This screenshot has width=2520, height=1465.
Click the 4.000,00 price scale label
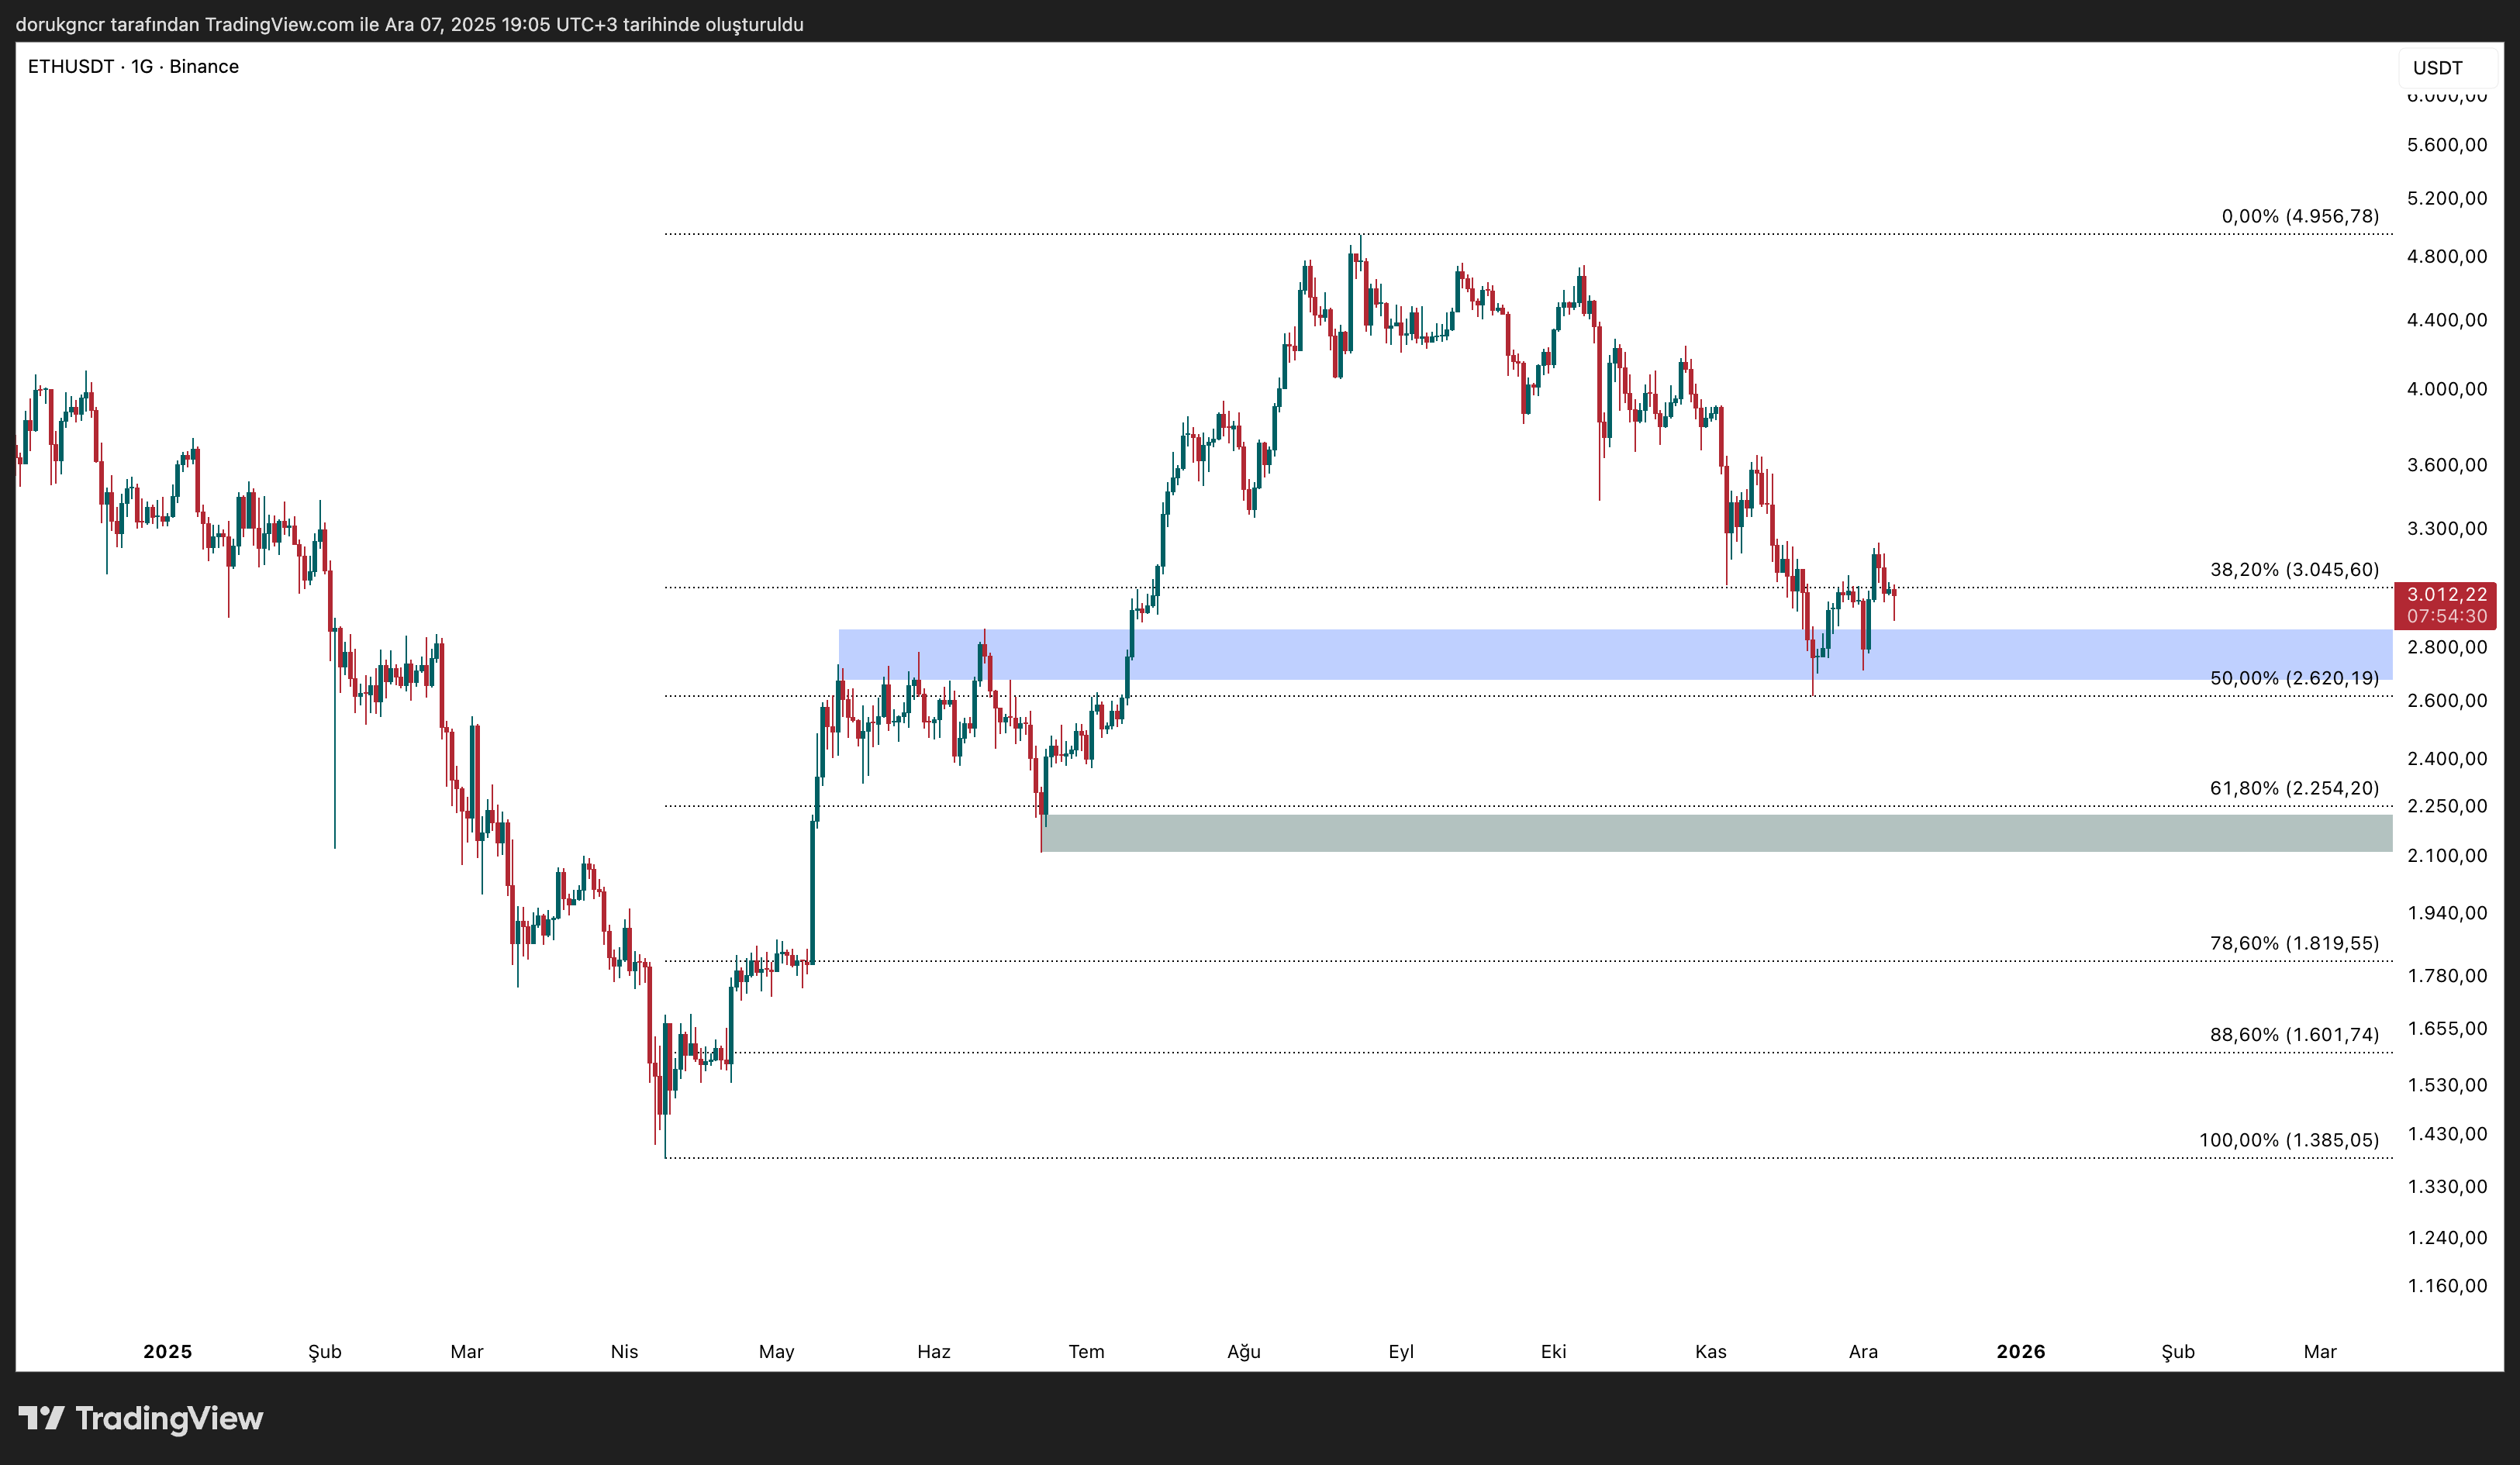2446,389
